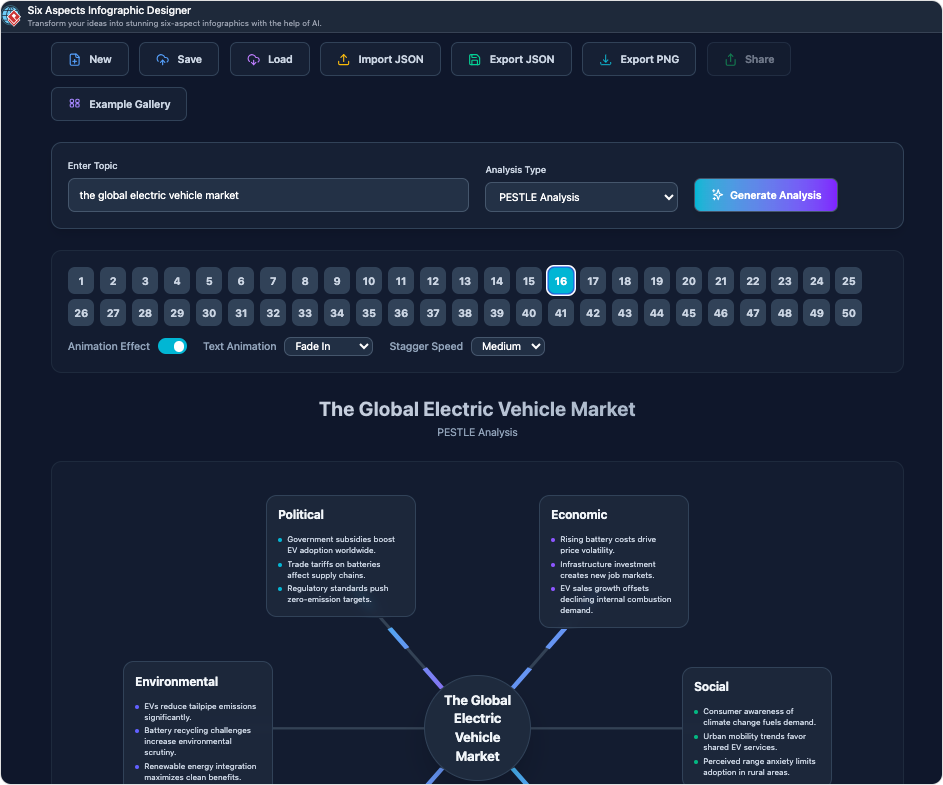Select layout style number 17
The height and width of the screenshot is (785, 943).
(593, 281)
